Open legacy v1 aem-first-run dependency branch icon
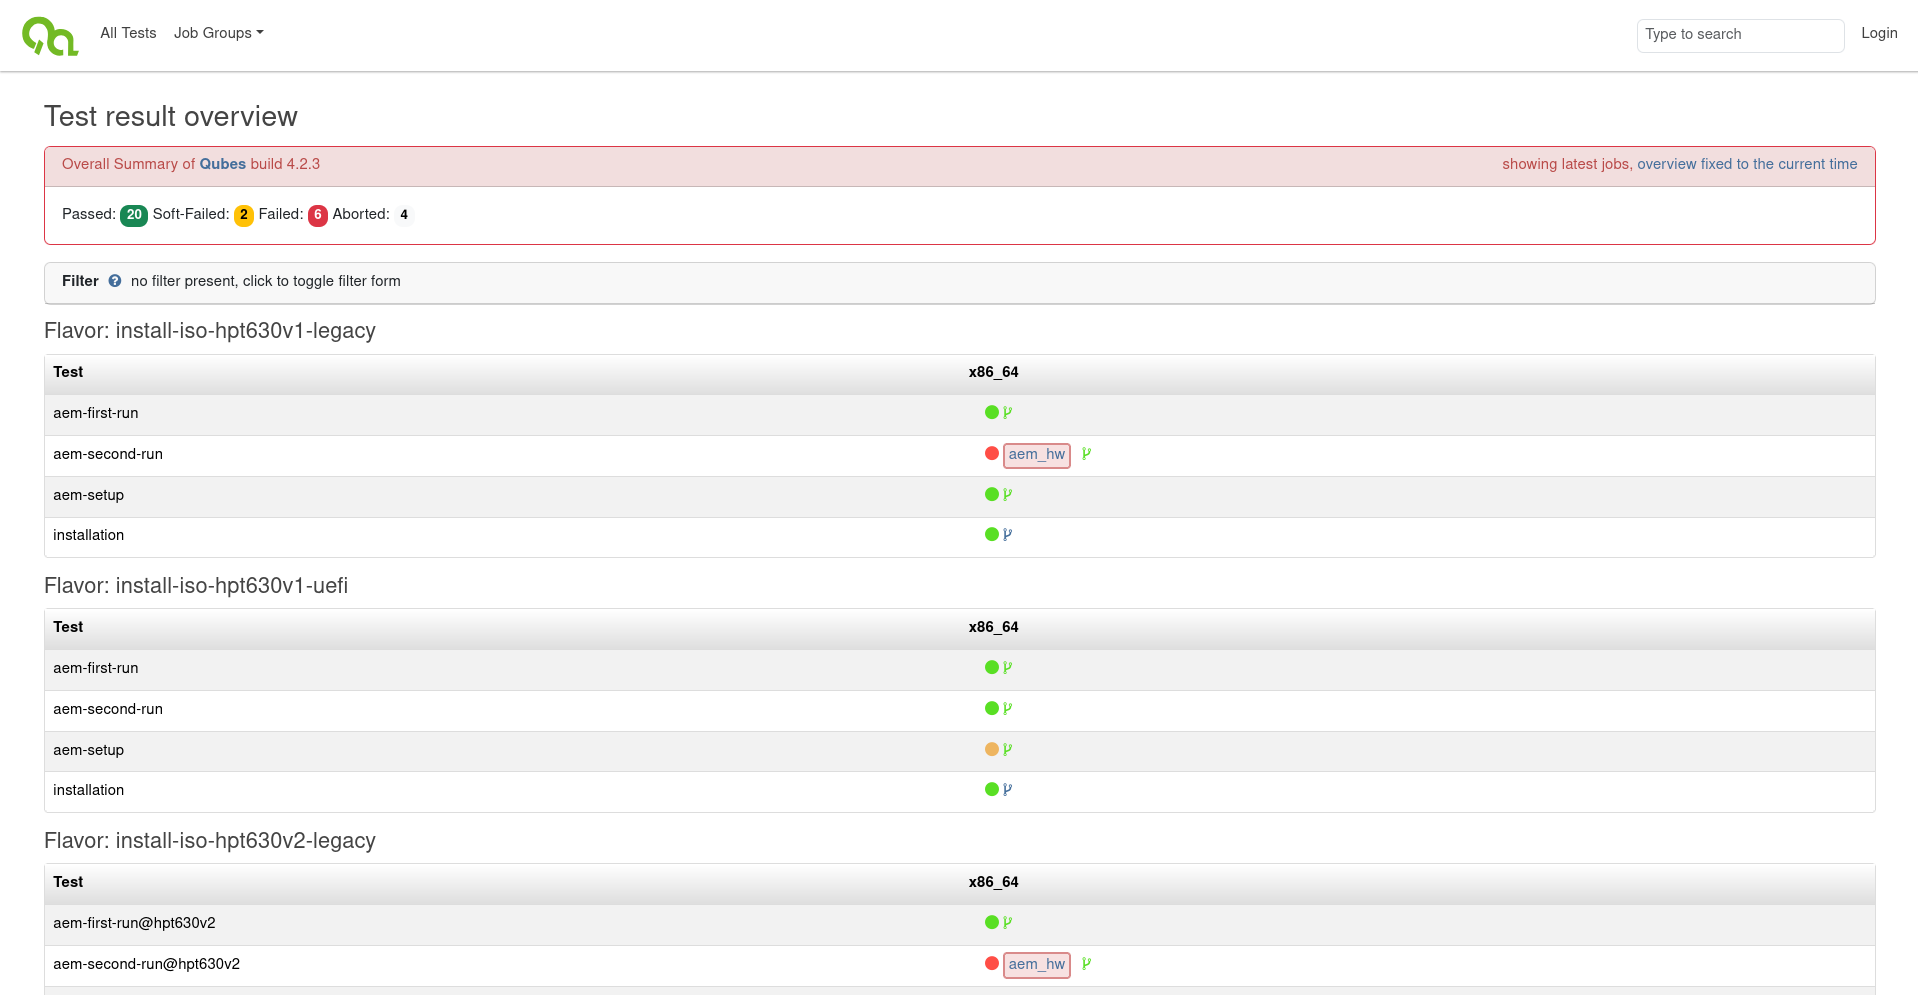 click(x=1008, y=412)
